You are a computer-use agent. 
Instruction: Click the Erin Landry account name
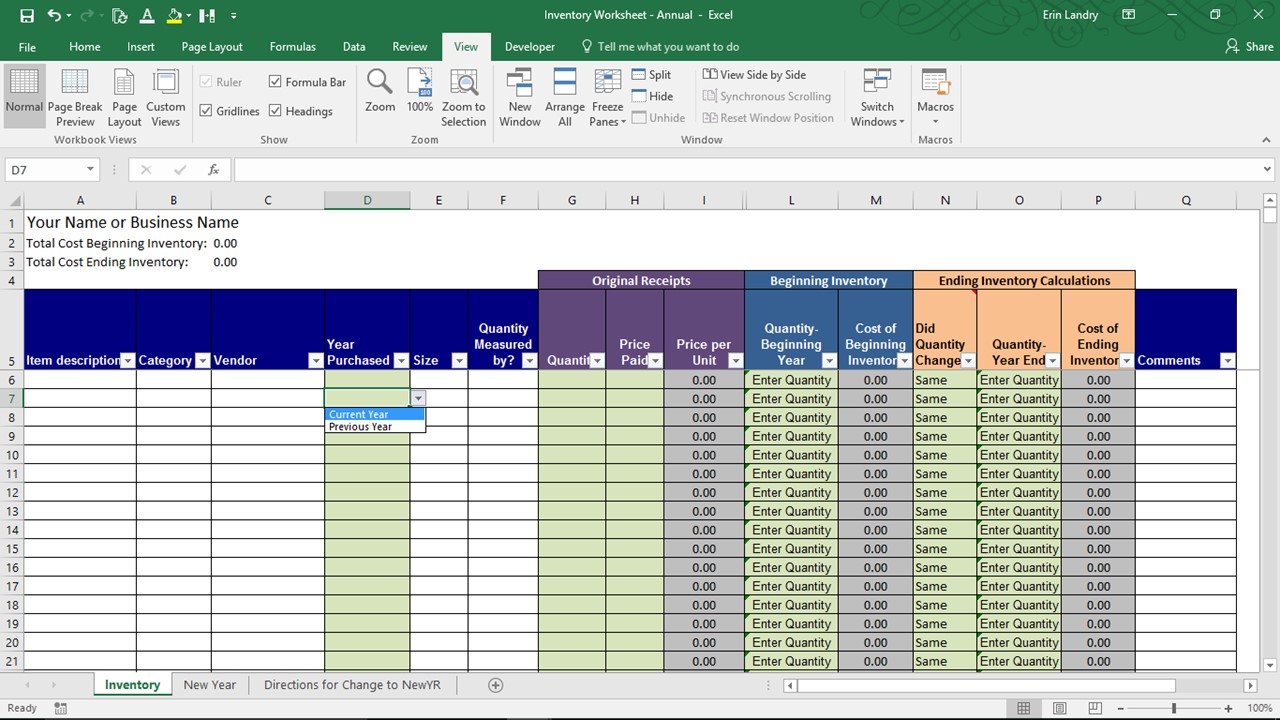1069,15
